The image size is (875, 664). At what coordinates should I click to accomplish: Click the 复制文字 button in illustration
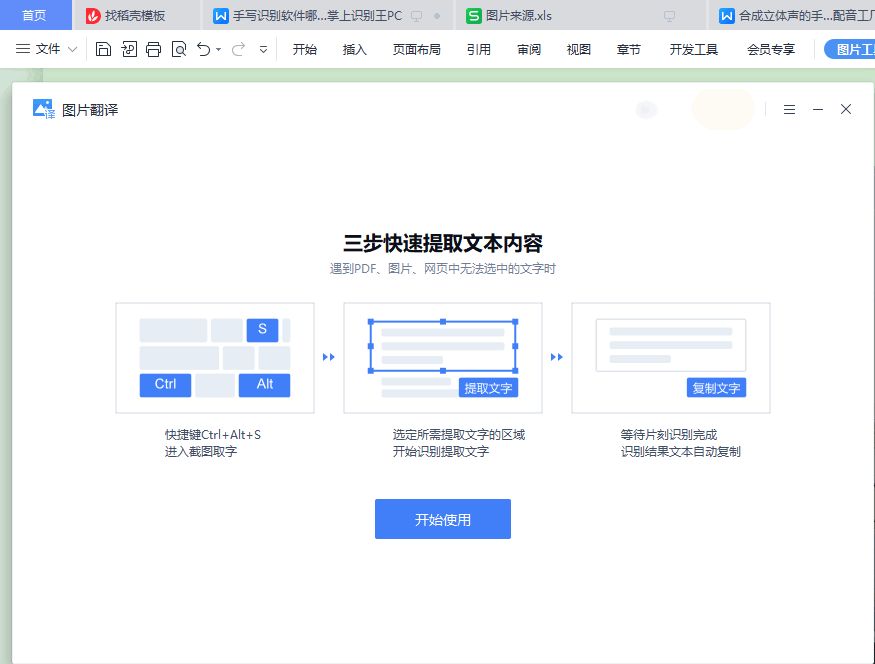pos(716,388)
